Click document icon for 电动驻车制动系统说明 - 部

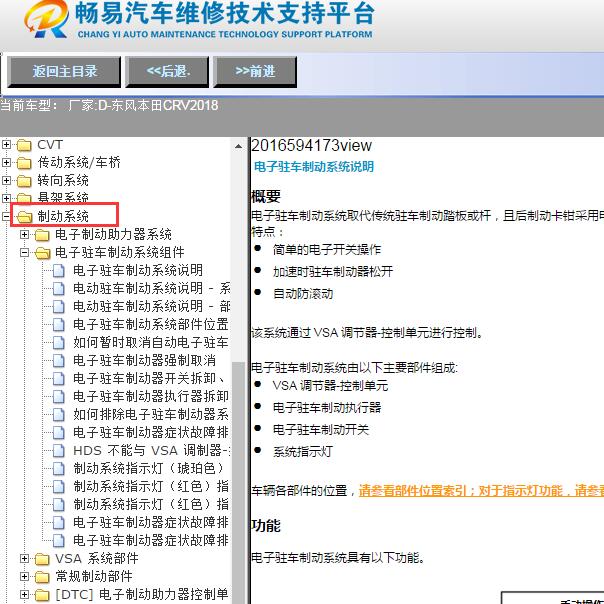[59, 307]
